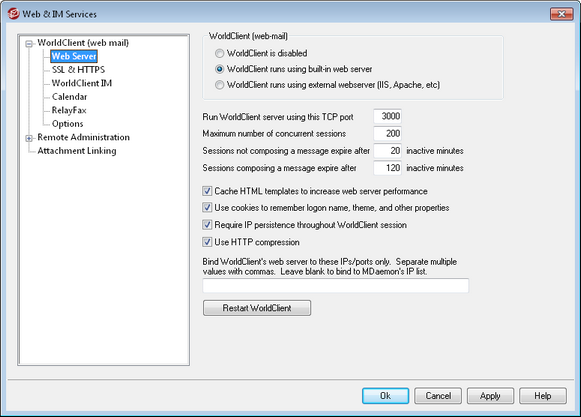
Task: Click the empty bind IPs/ports text field
Action: [335, 285]
